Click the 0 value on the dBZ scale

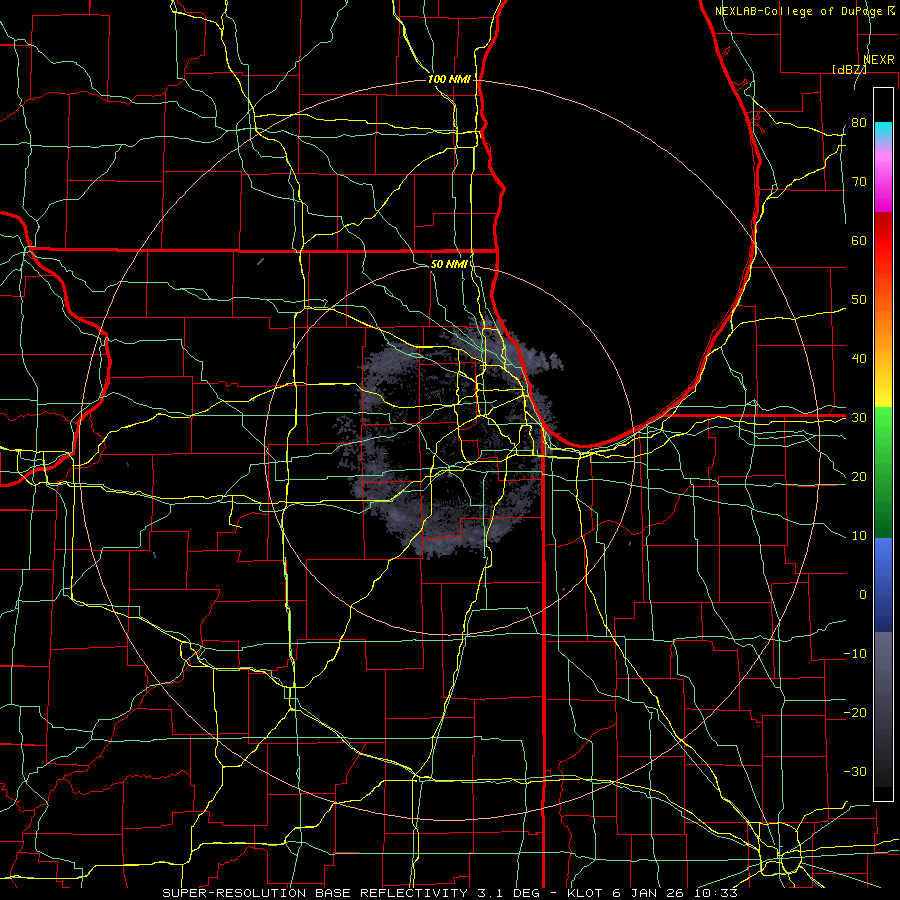click(x=863, y=595)
